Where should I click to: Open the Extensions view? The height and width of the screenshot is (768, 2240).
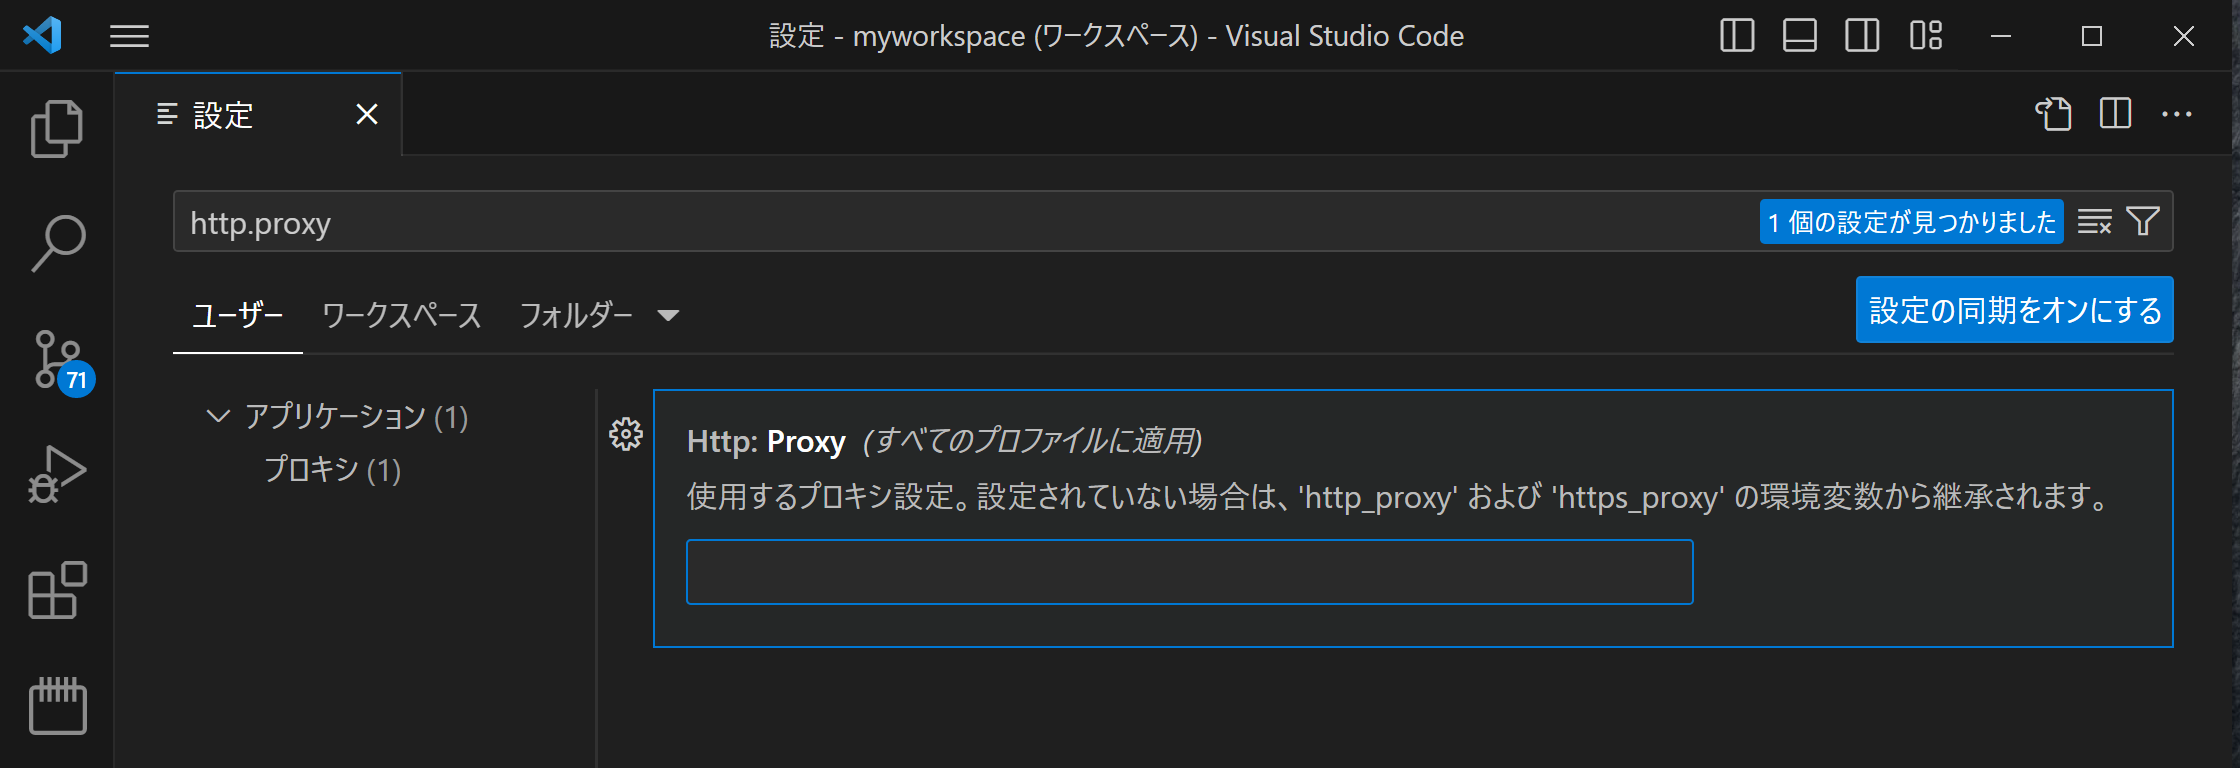57,590
